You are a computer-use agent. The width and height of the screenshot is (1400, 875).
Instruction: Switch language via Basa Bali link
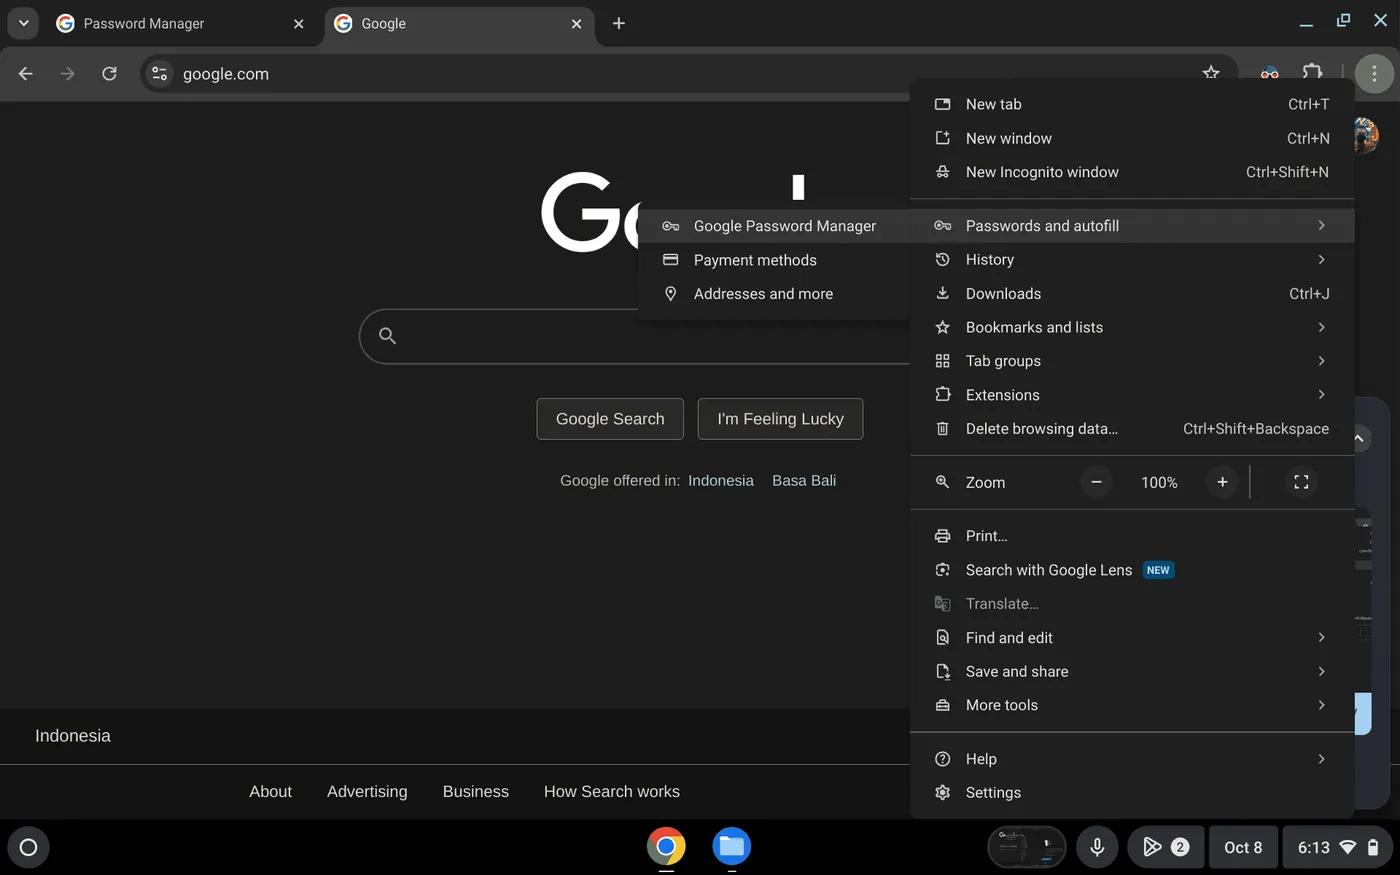804,481
